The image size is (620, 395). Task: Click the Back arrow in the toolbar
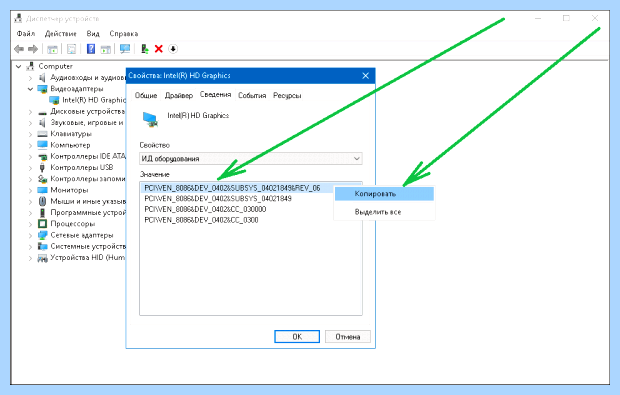[x=19, y=49]
